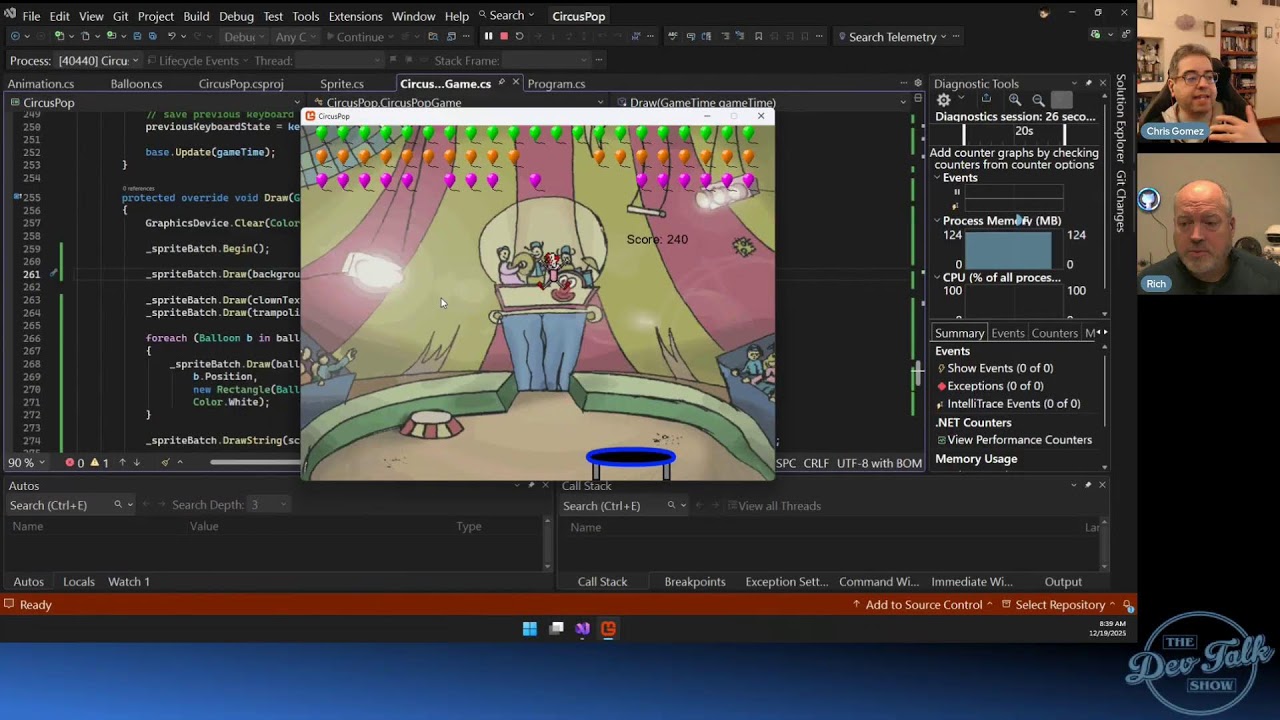Screen dimensions: 1280x720
Task: Open the Debug menu
Action: pyautogui.click(x=236, y=16)
